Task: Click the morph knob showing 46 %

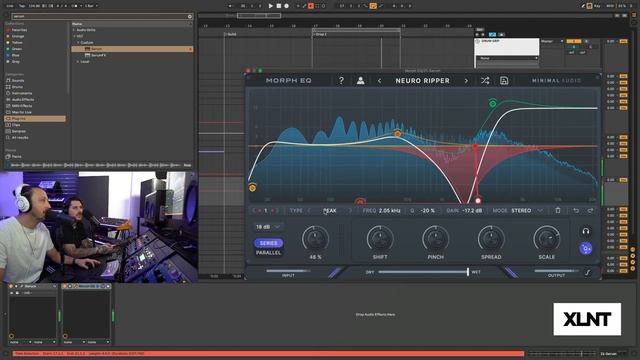Action: click(x=315, y=239)
